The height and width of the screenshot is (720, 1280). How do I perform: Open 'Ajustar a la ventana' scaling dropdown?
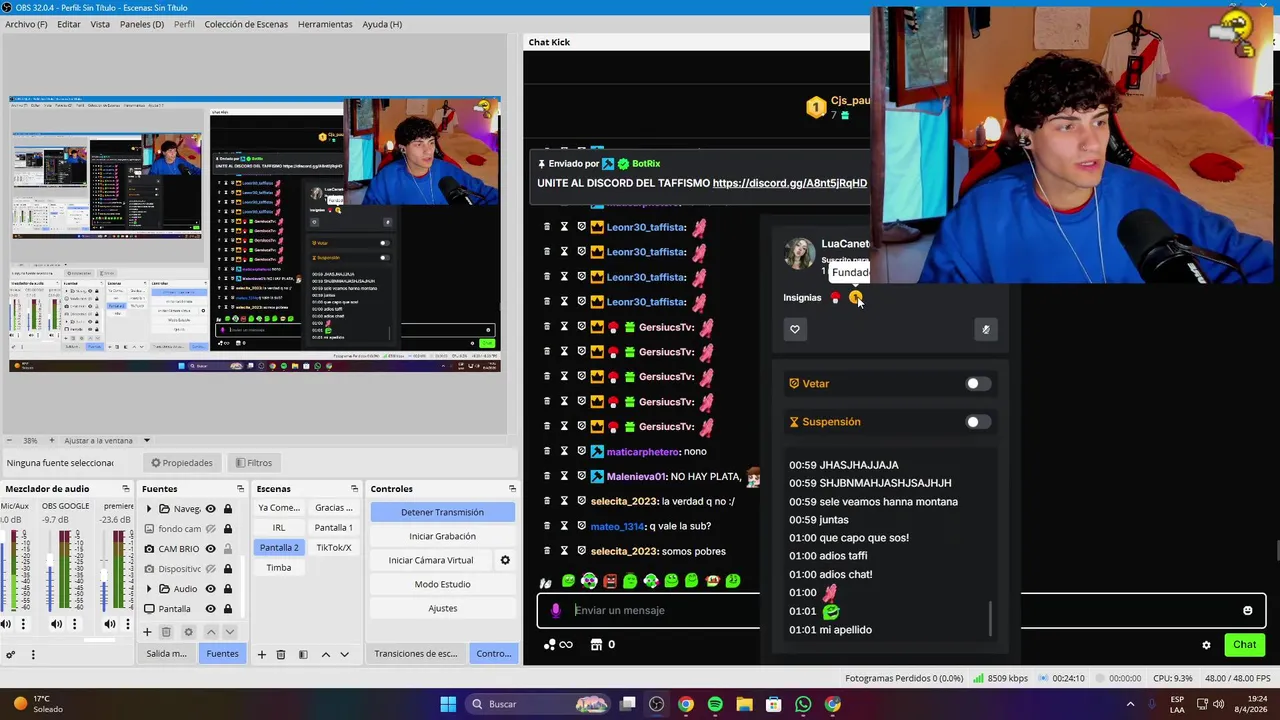click(146, 440)
